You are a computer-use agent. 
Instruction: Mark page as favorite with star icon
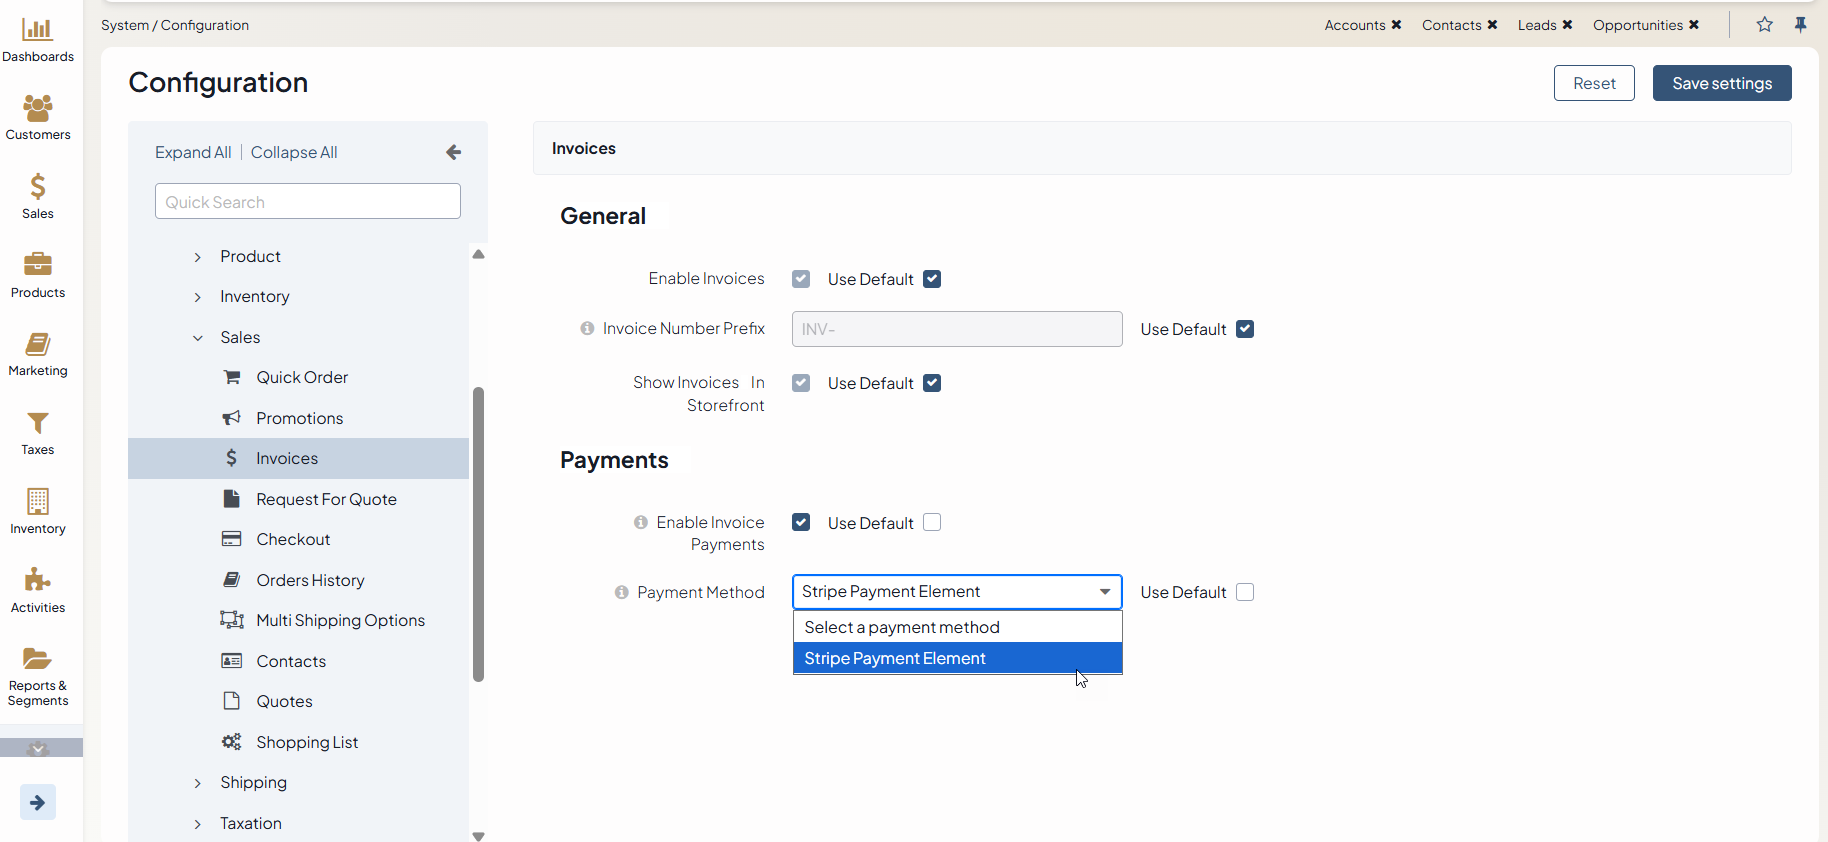[1765, 25]
